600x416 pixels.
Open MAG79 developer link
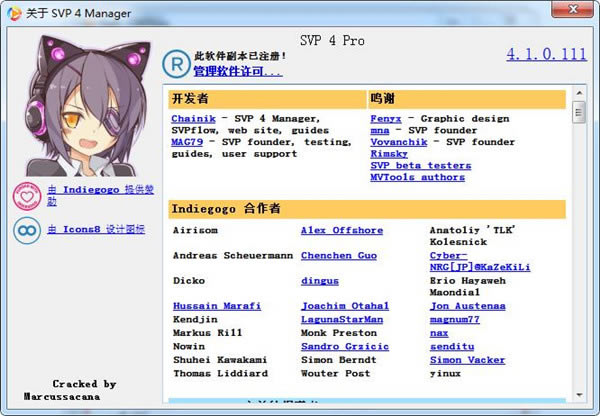[187, 142]
